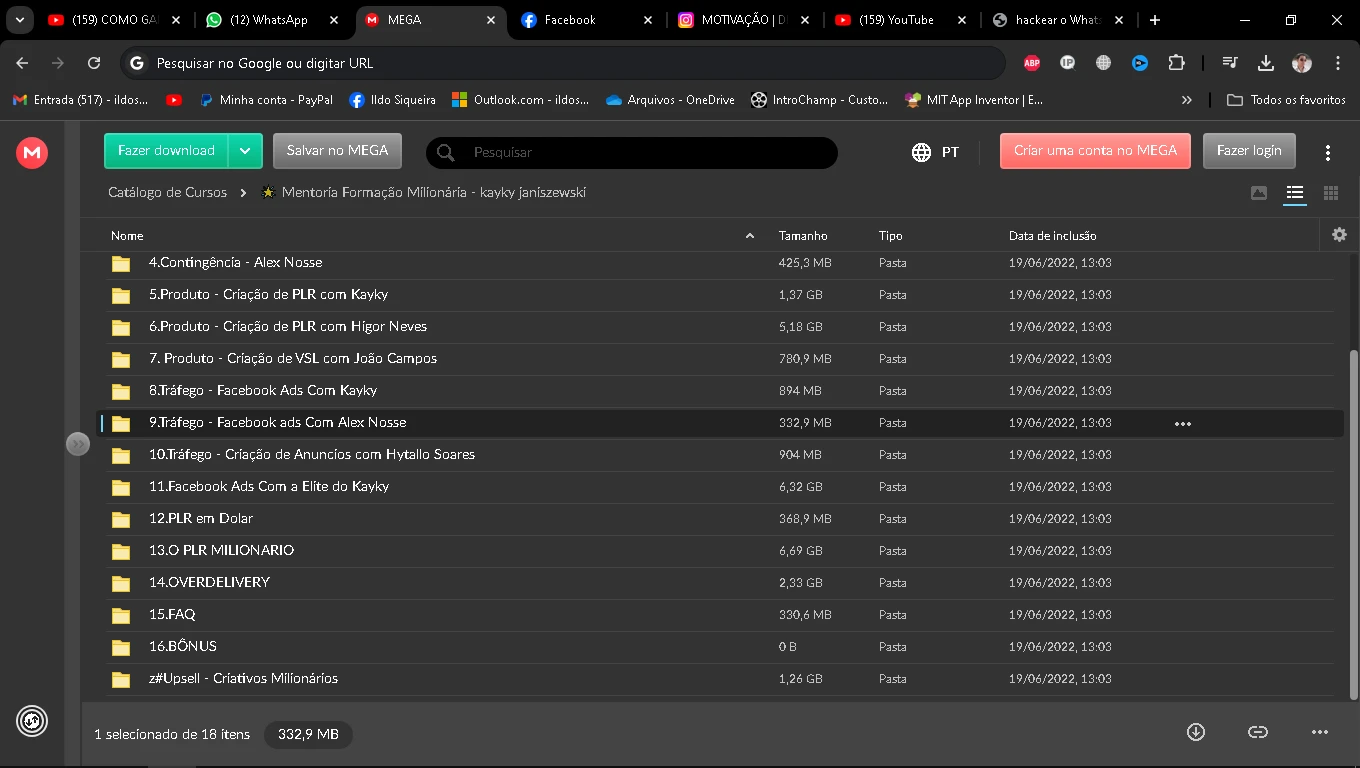This screenshot has height=768, width=1360.
Task: Click the MEGA logo in sidebar
Action: coord(32,152)
